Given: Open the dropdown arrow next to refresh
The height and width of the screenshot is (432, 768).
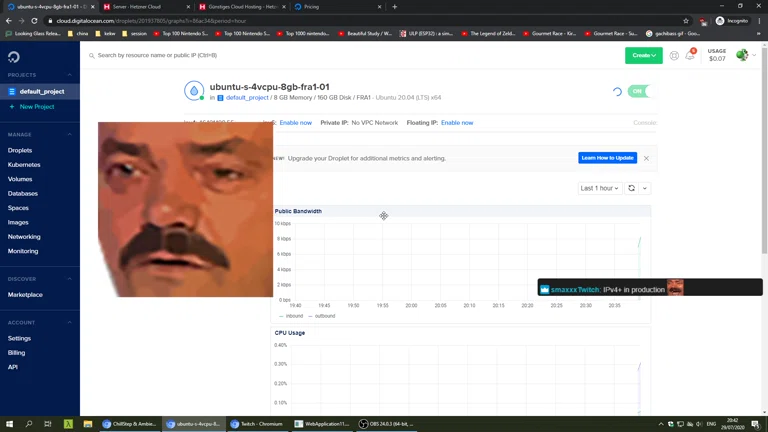Looking at the screenshot, I should click(645, 188).
